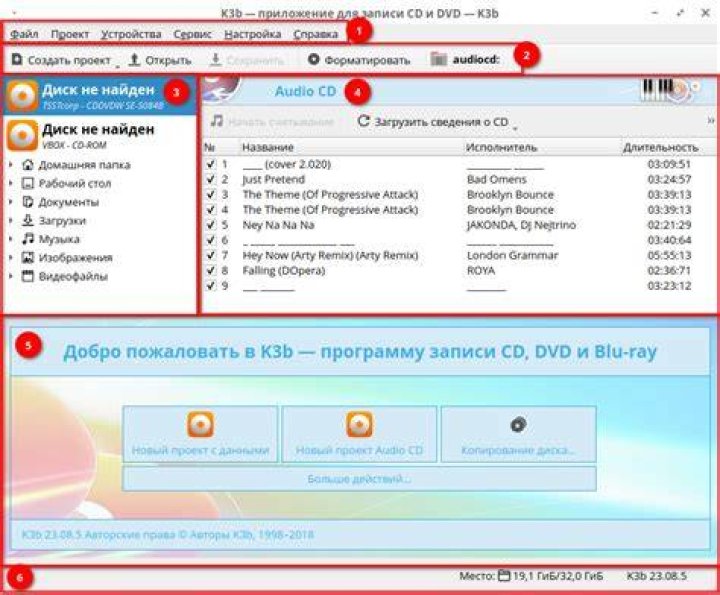Click Новый проект с данными button
720x595 pixels.
(x=200, y=434)
